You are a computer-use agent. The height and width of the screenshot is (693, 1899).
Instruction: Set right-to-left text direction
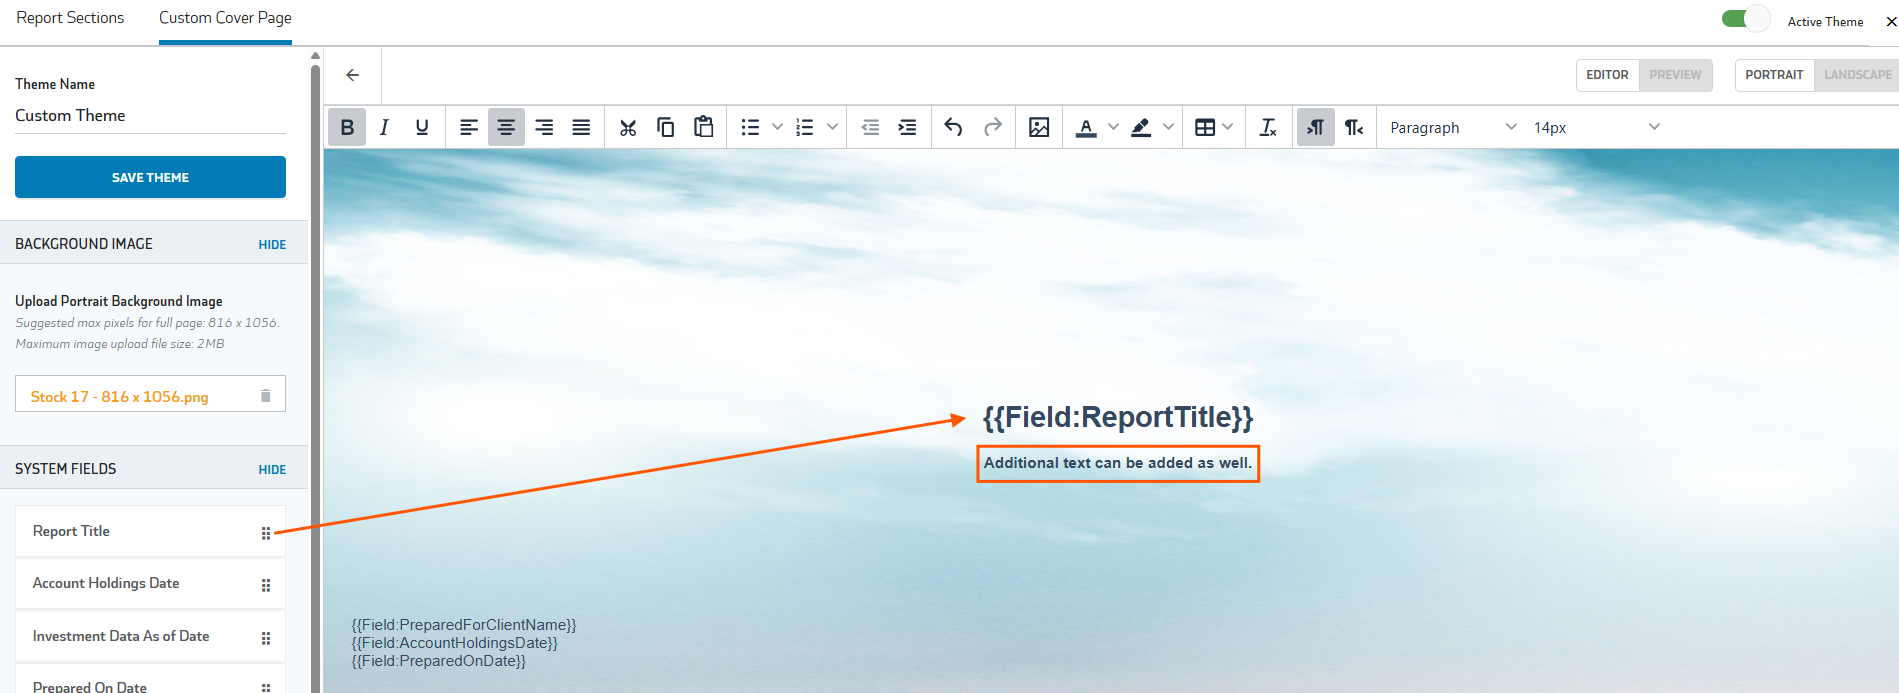point(1354,127)
